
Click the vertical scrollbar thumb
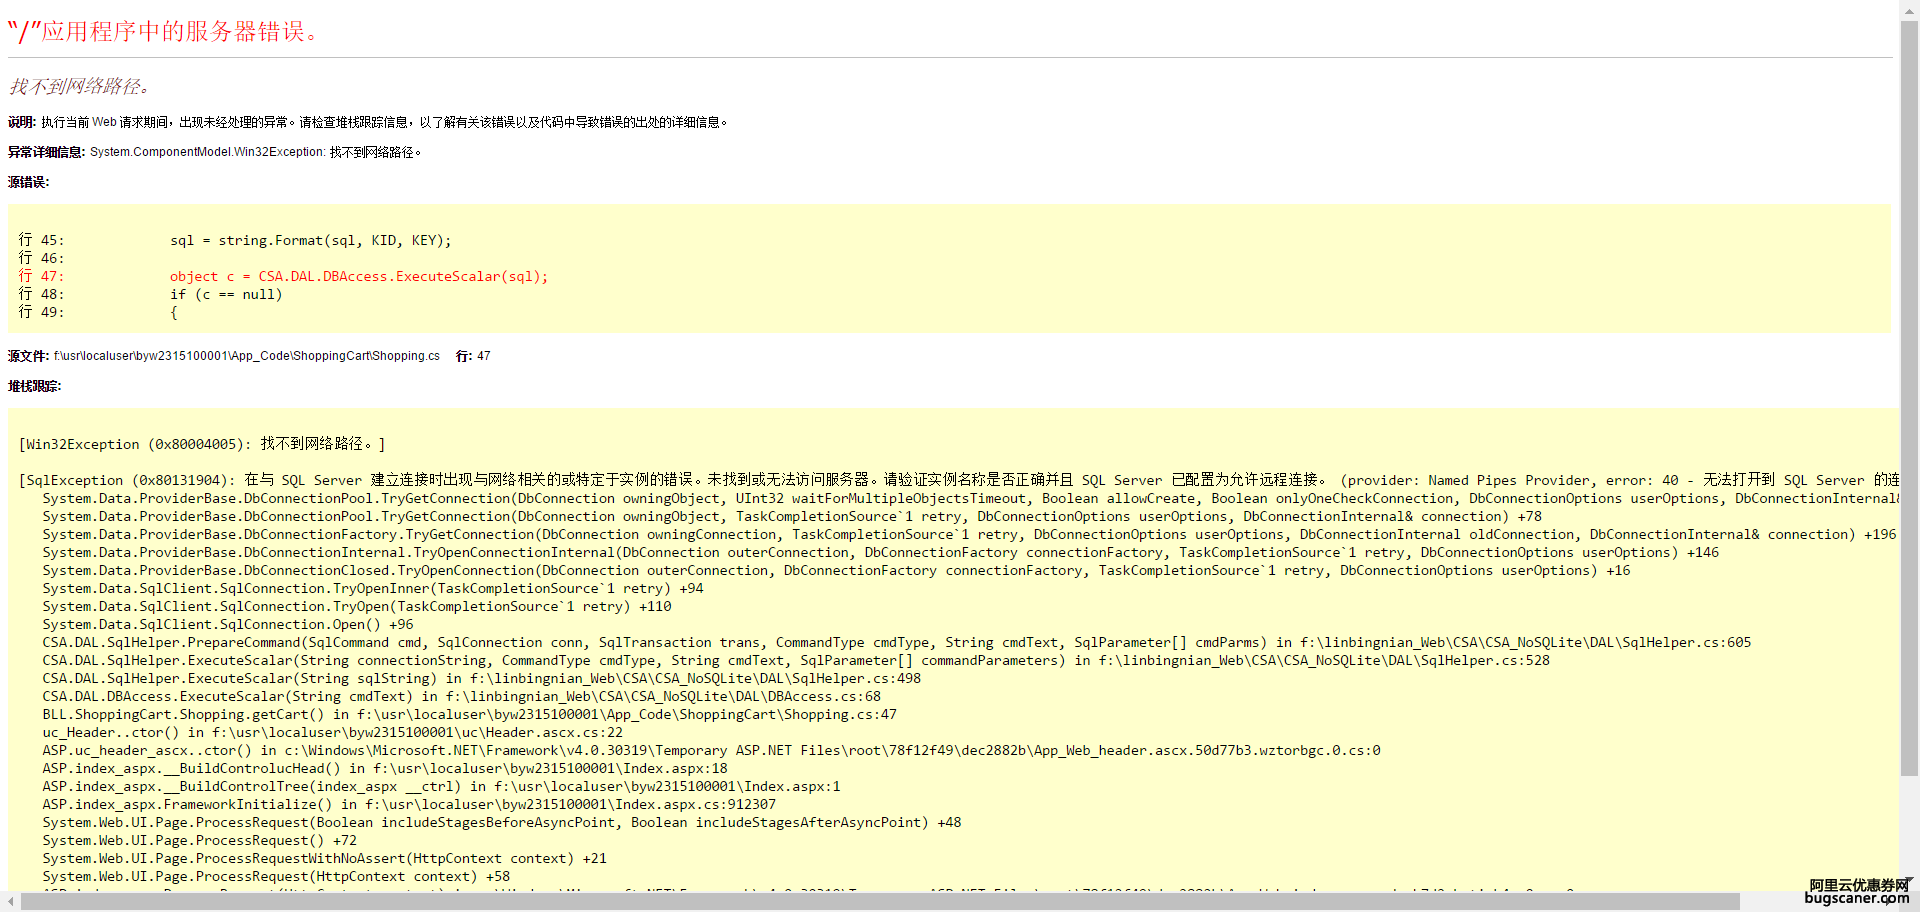pos(1909,397)
